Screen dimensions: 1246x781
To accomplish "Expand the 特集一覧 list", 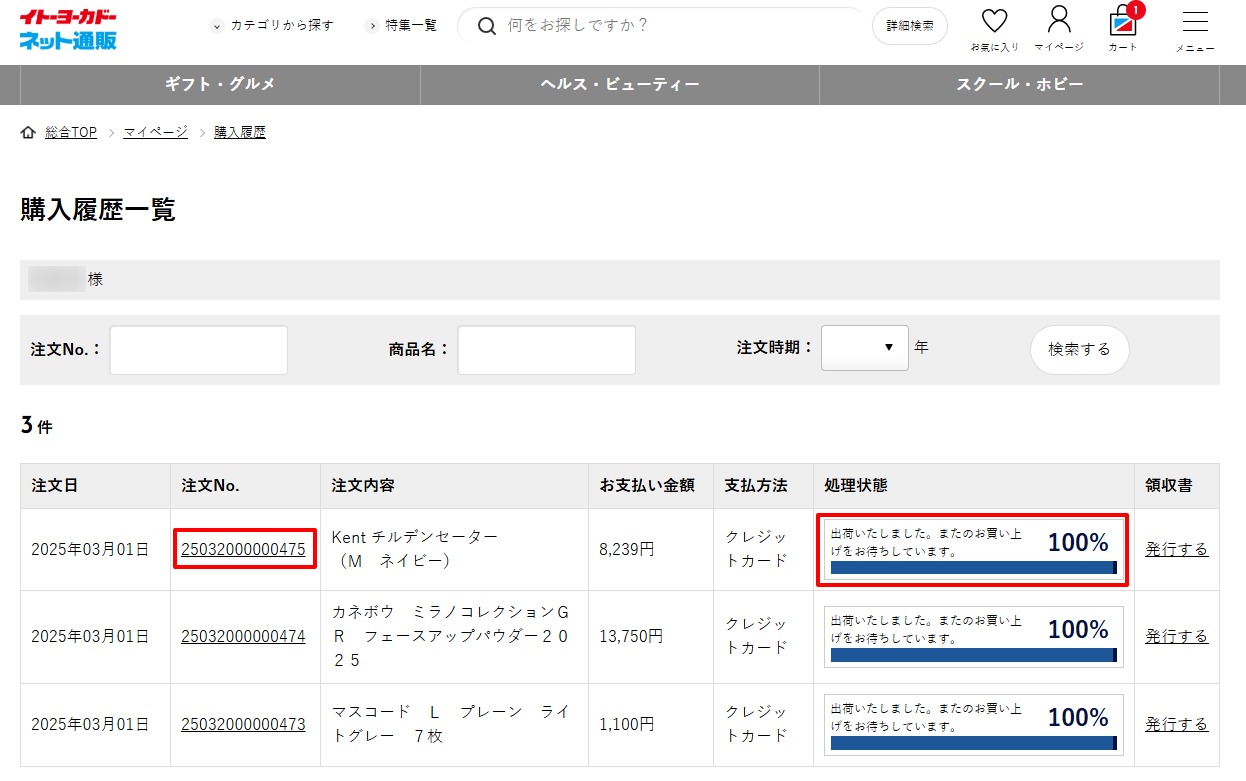I will [401, 26].
